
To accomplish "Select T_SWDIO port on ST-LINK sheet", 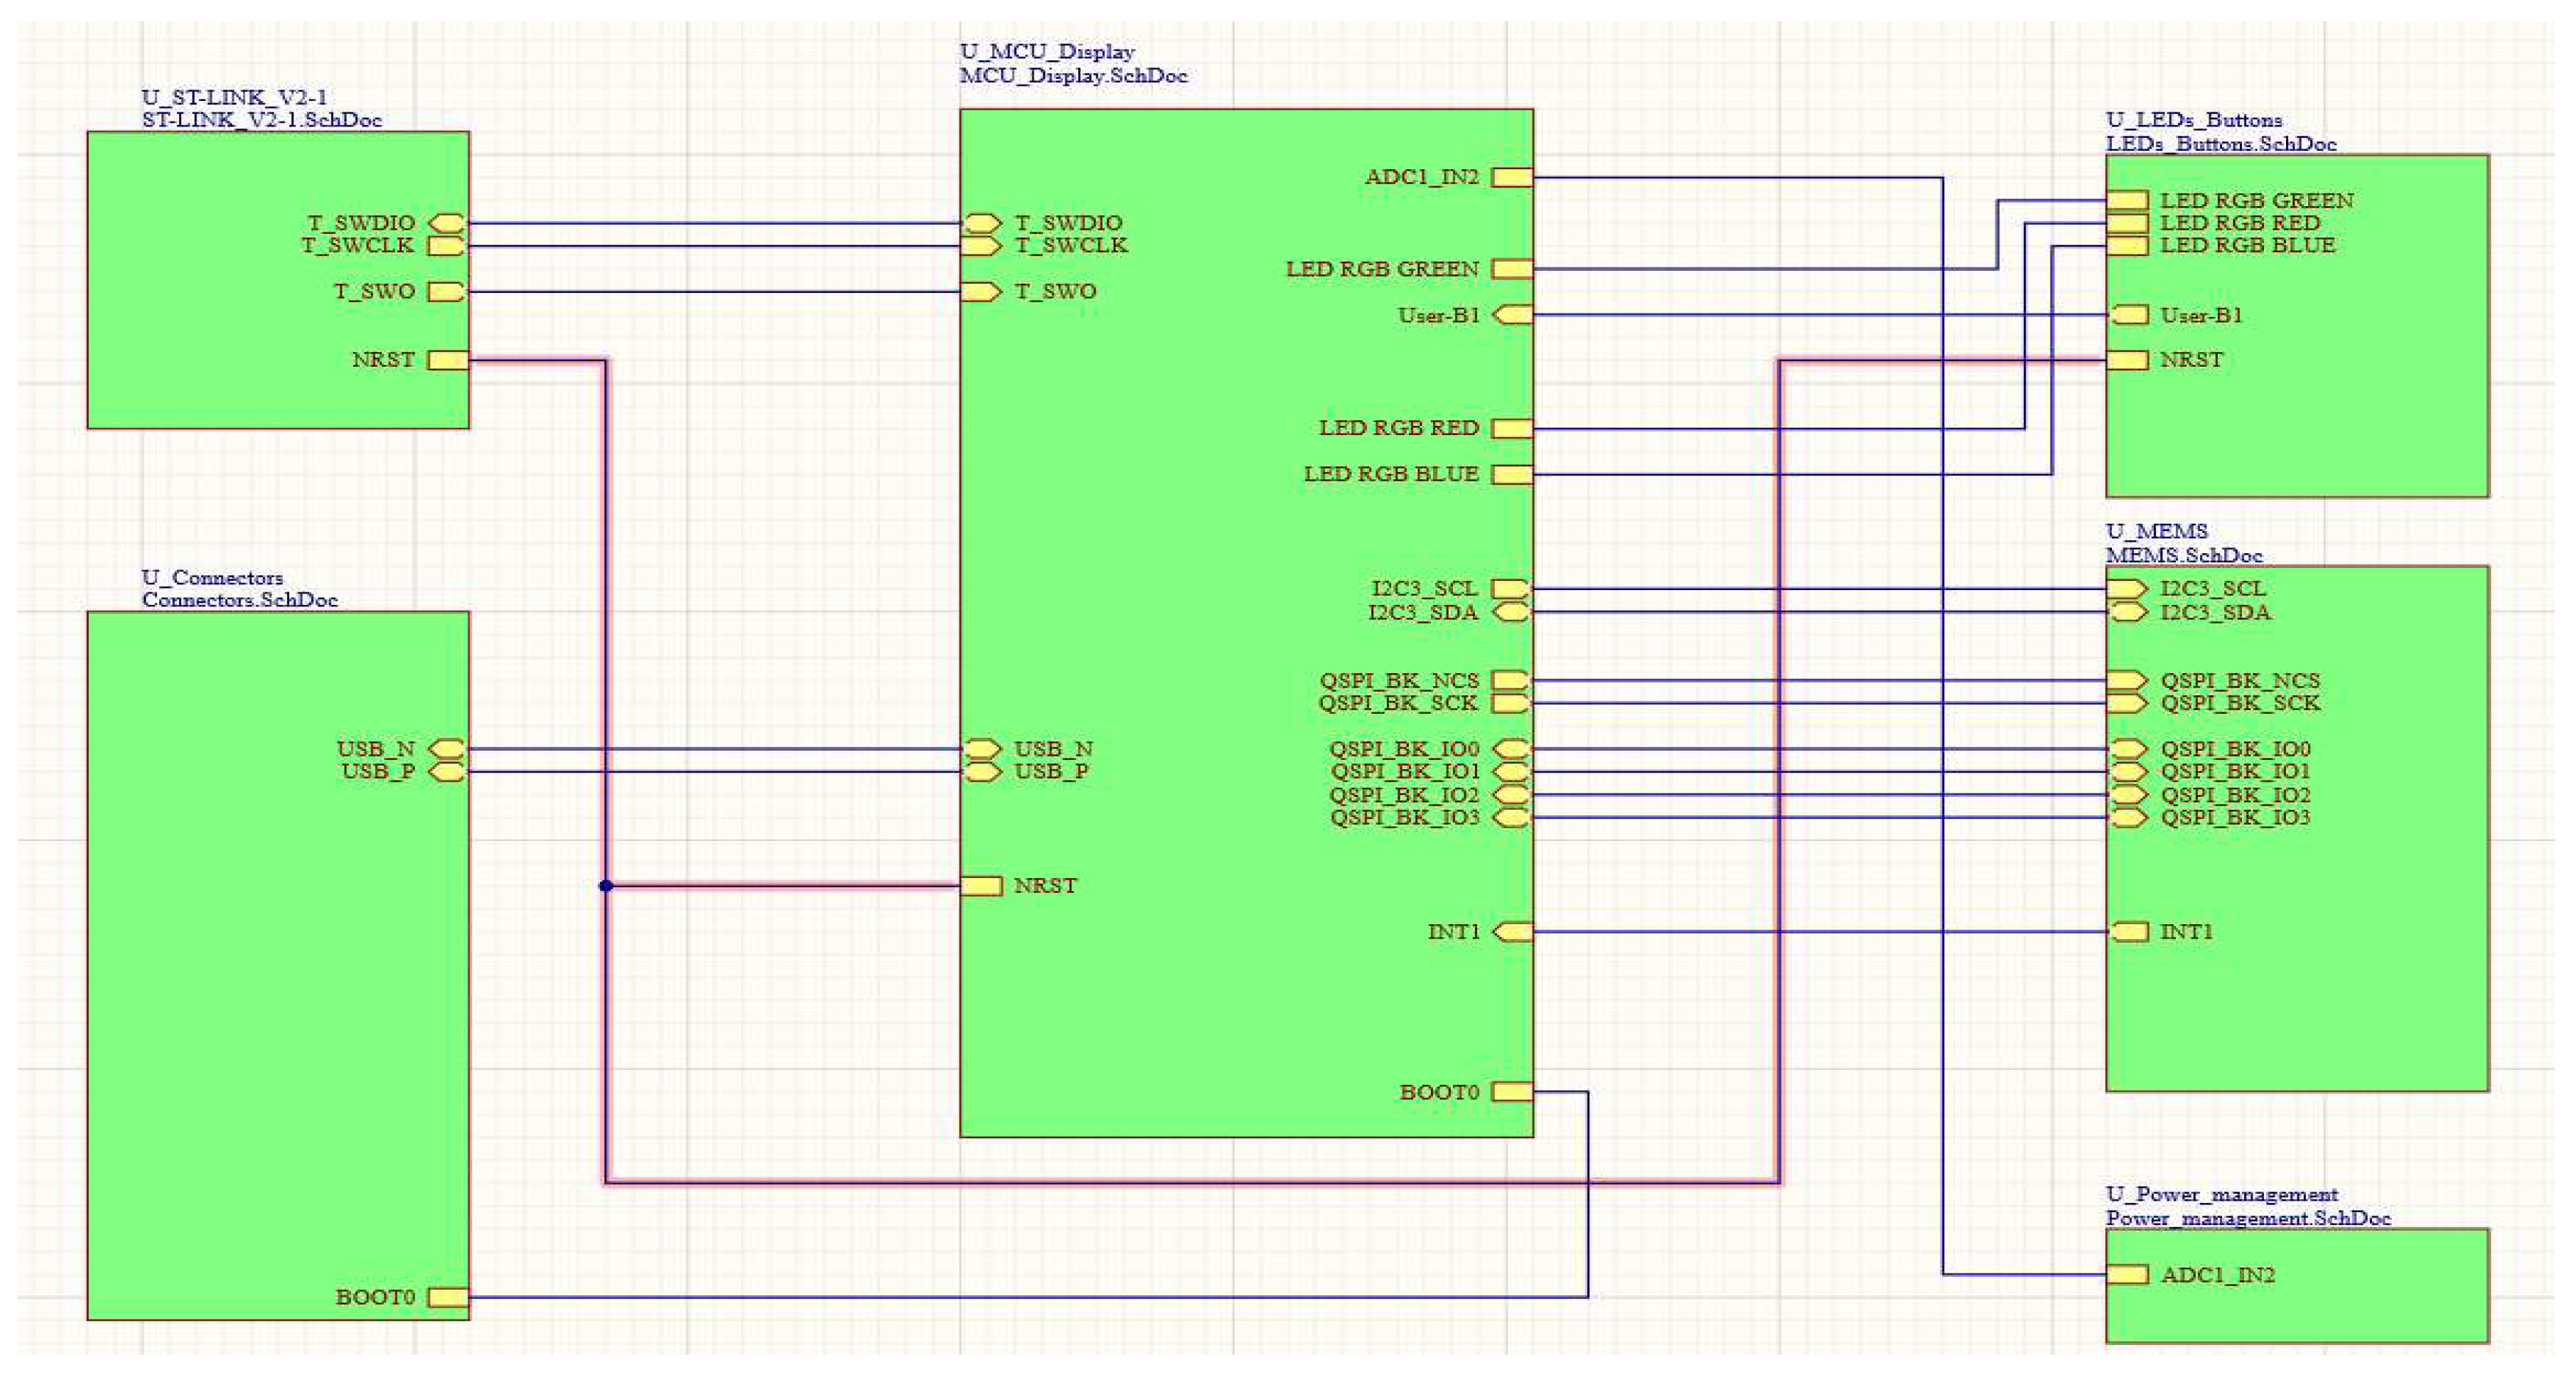I will click(x=447, y=223).
